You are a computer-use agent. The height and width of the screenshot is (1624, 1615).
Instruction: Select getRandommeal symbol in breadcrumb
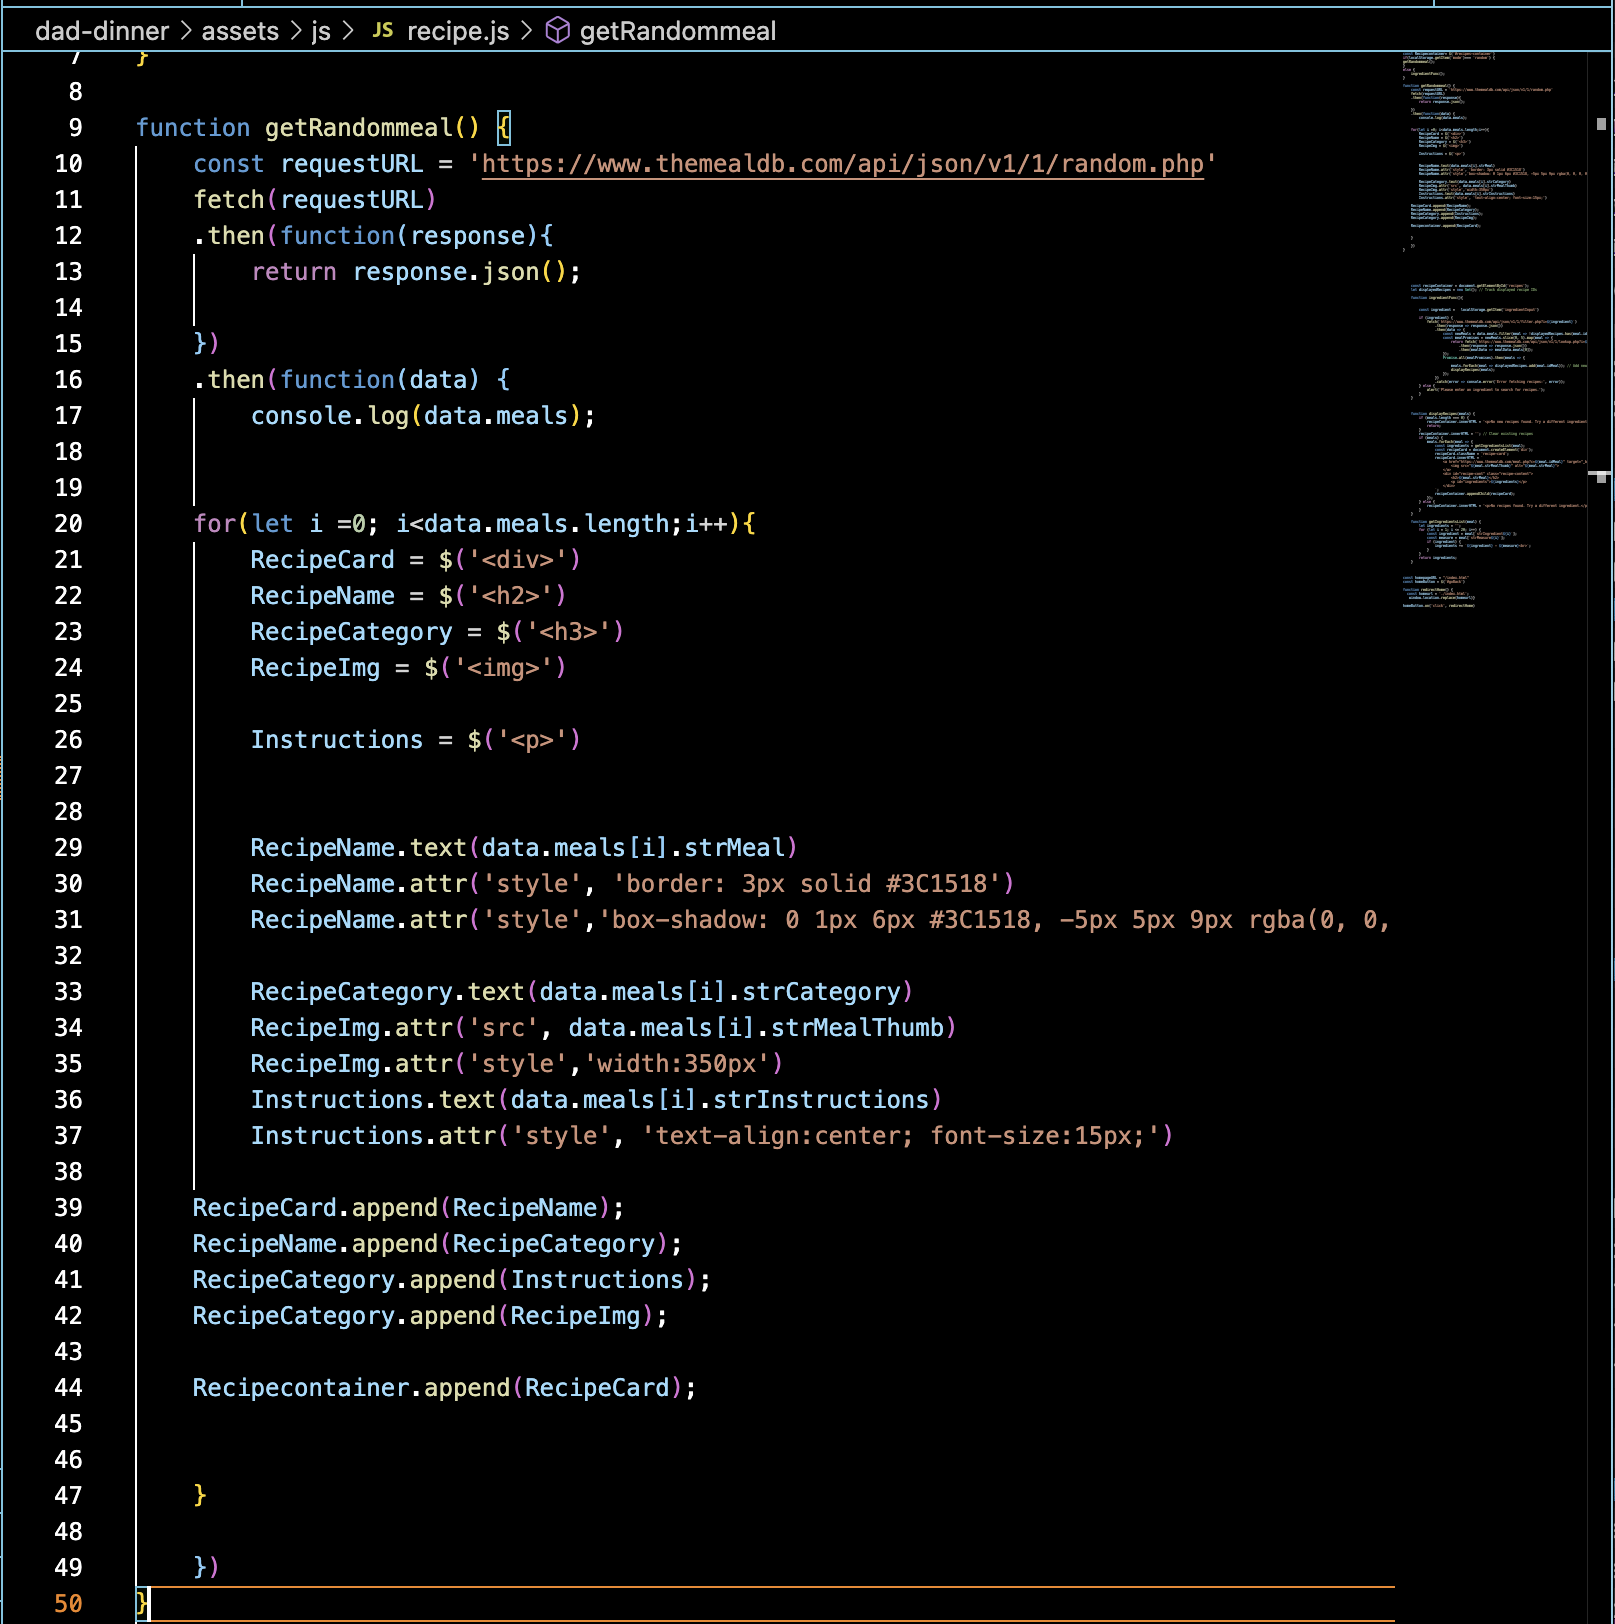click(677, 31)
